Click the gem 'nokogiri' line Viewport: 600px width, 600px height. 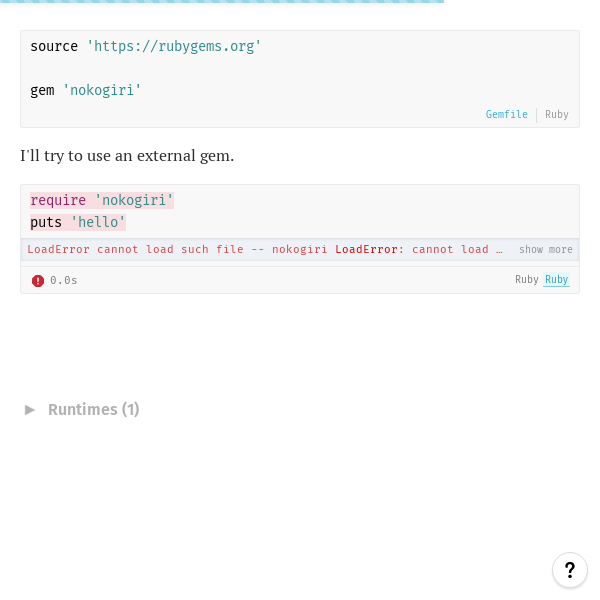coord(86,90)
